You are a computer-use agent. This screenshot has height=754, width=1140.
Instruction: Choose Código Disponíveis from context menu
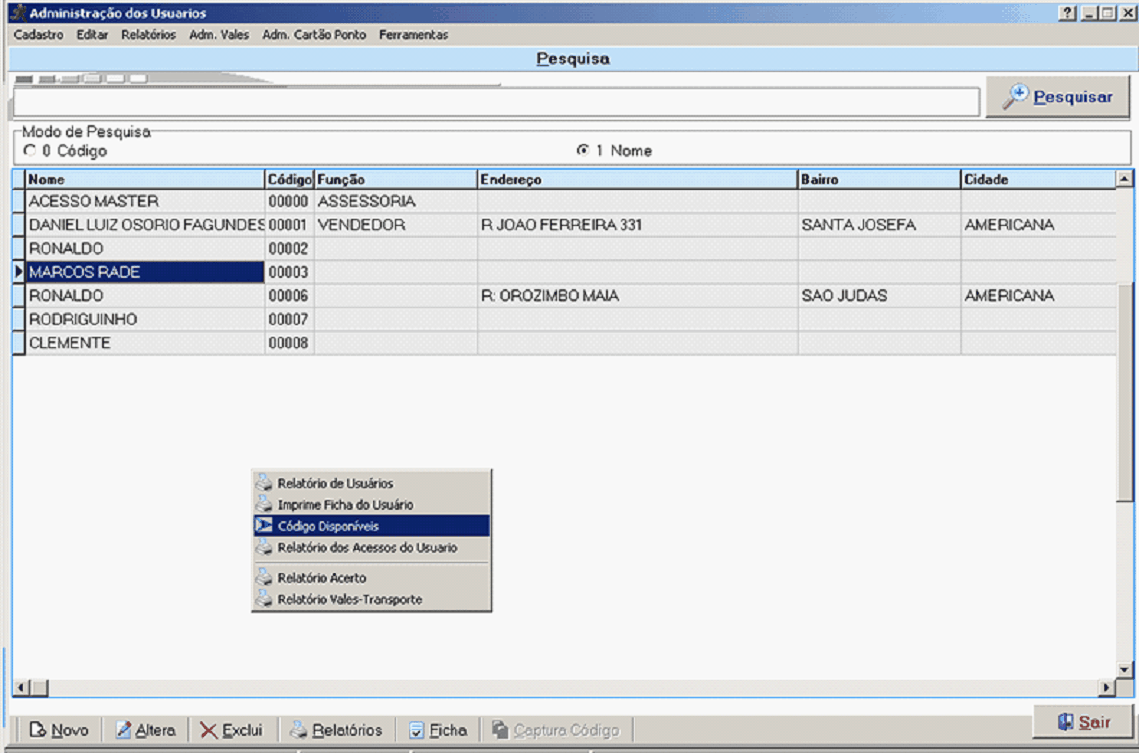click(328, 526)
